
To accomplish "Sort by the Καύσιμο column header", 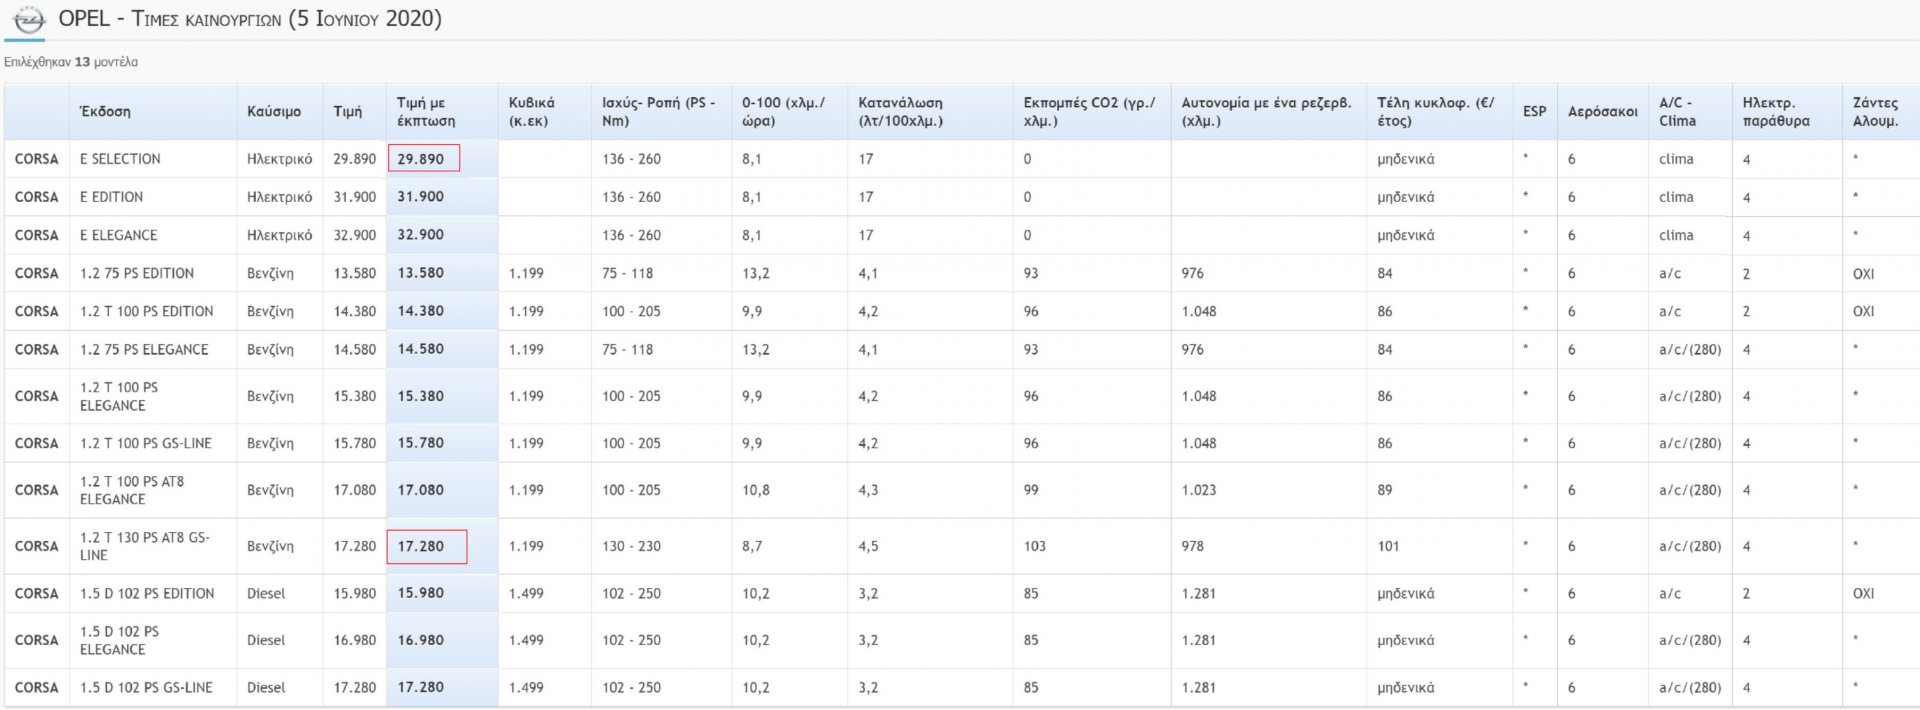I will coord(274,112).
